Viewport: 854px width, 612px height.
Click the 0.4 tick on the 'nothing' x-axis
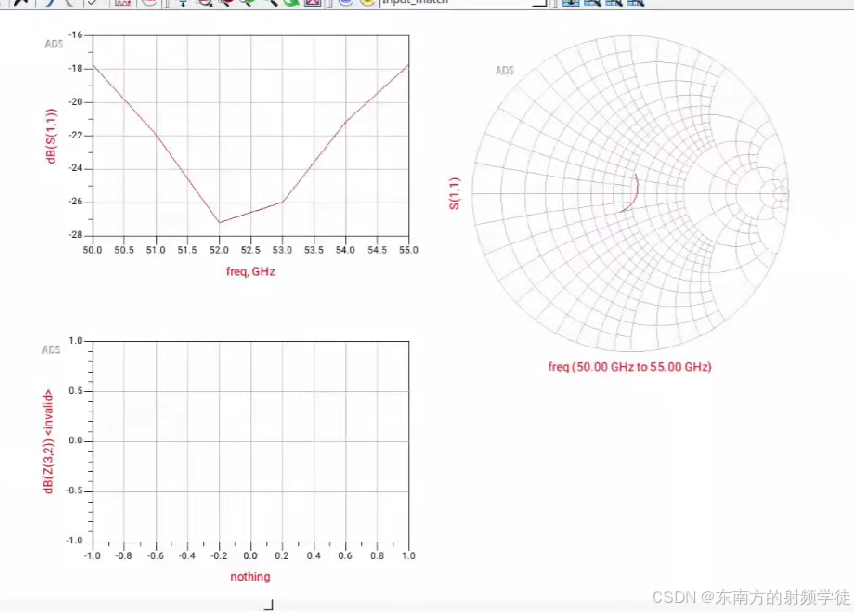(x=314, y=556)
